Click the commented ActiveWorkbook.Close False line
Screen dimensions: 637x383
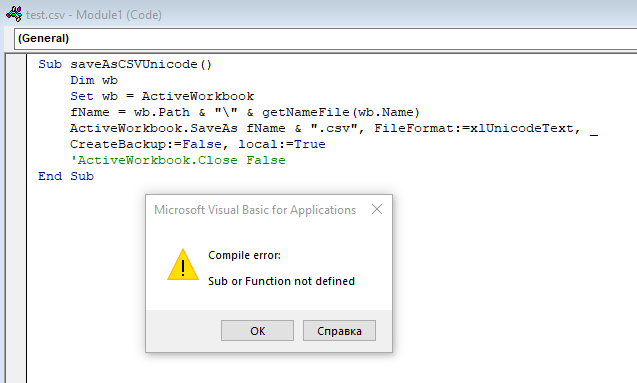click(x=178, y=160)
